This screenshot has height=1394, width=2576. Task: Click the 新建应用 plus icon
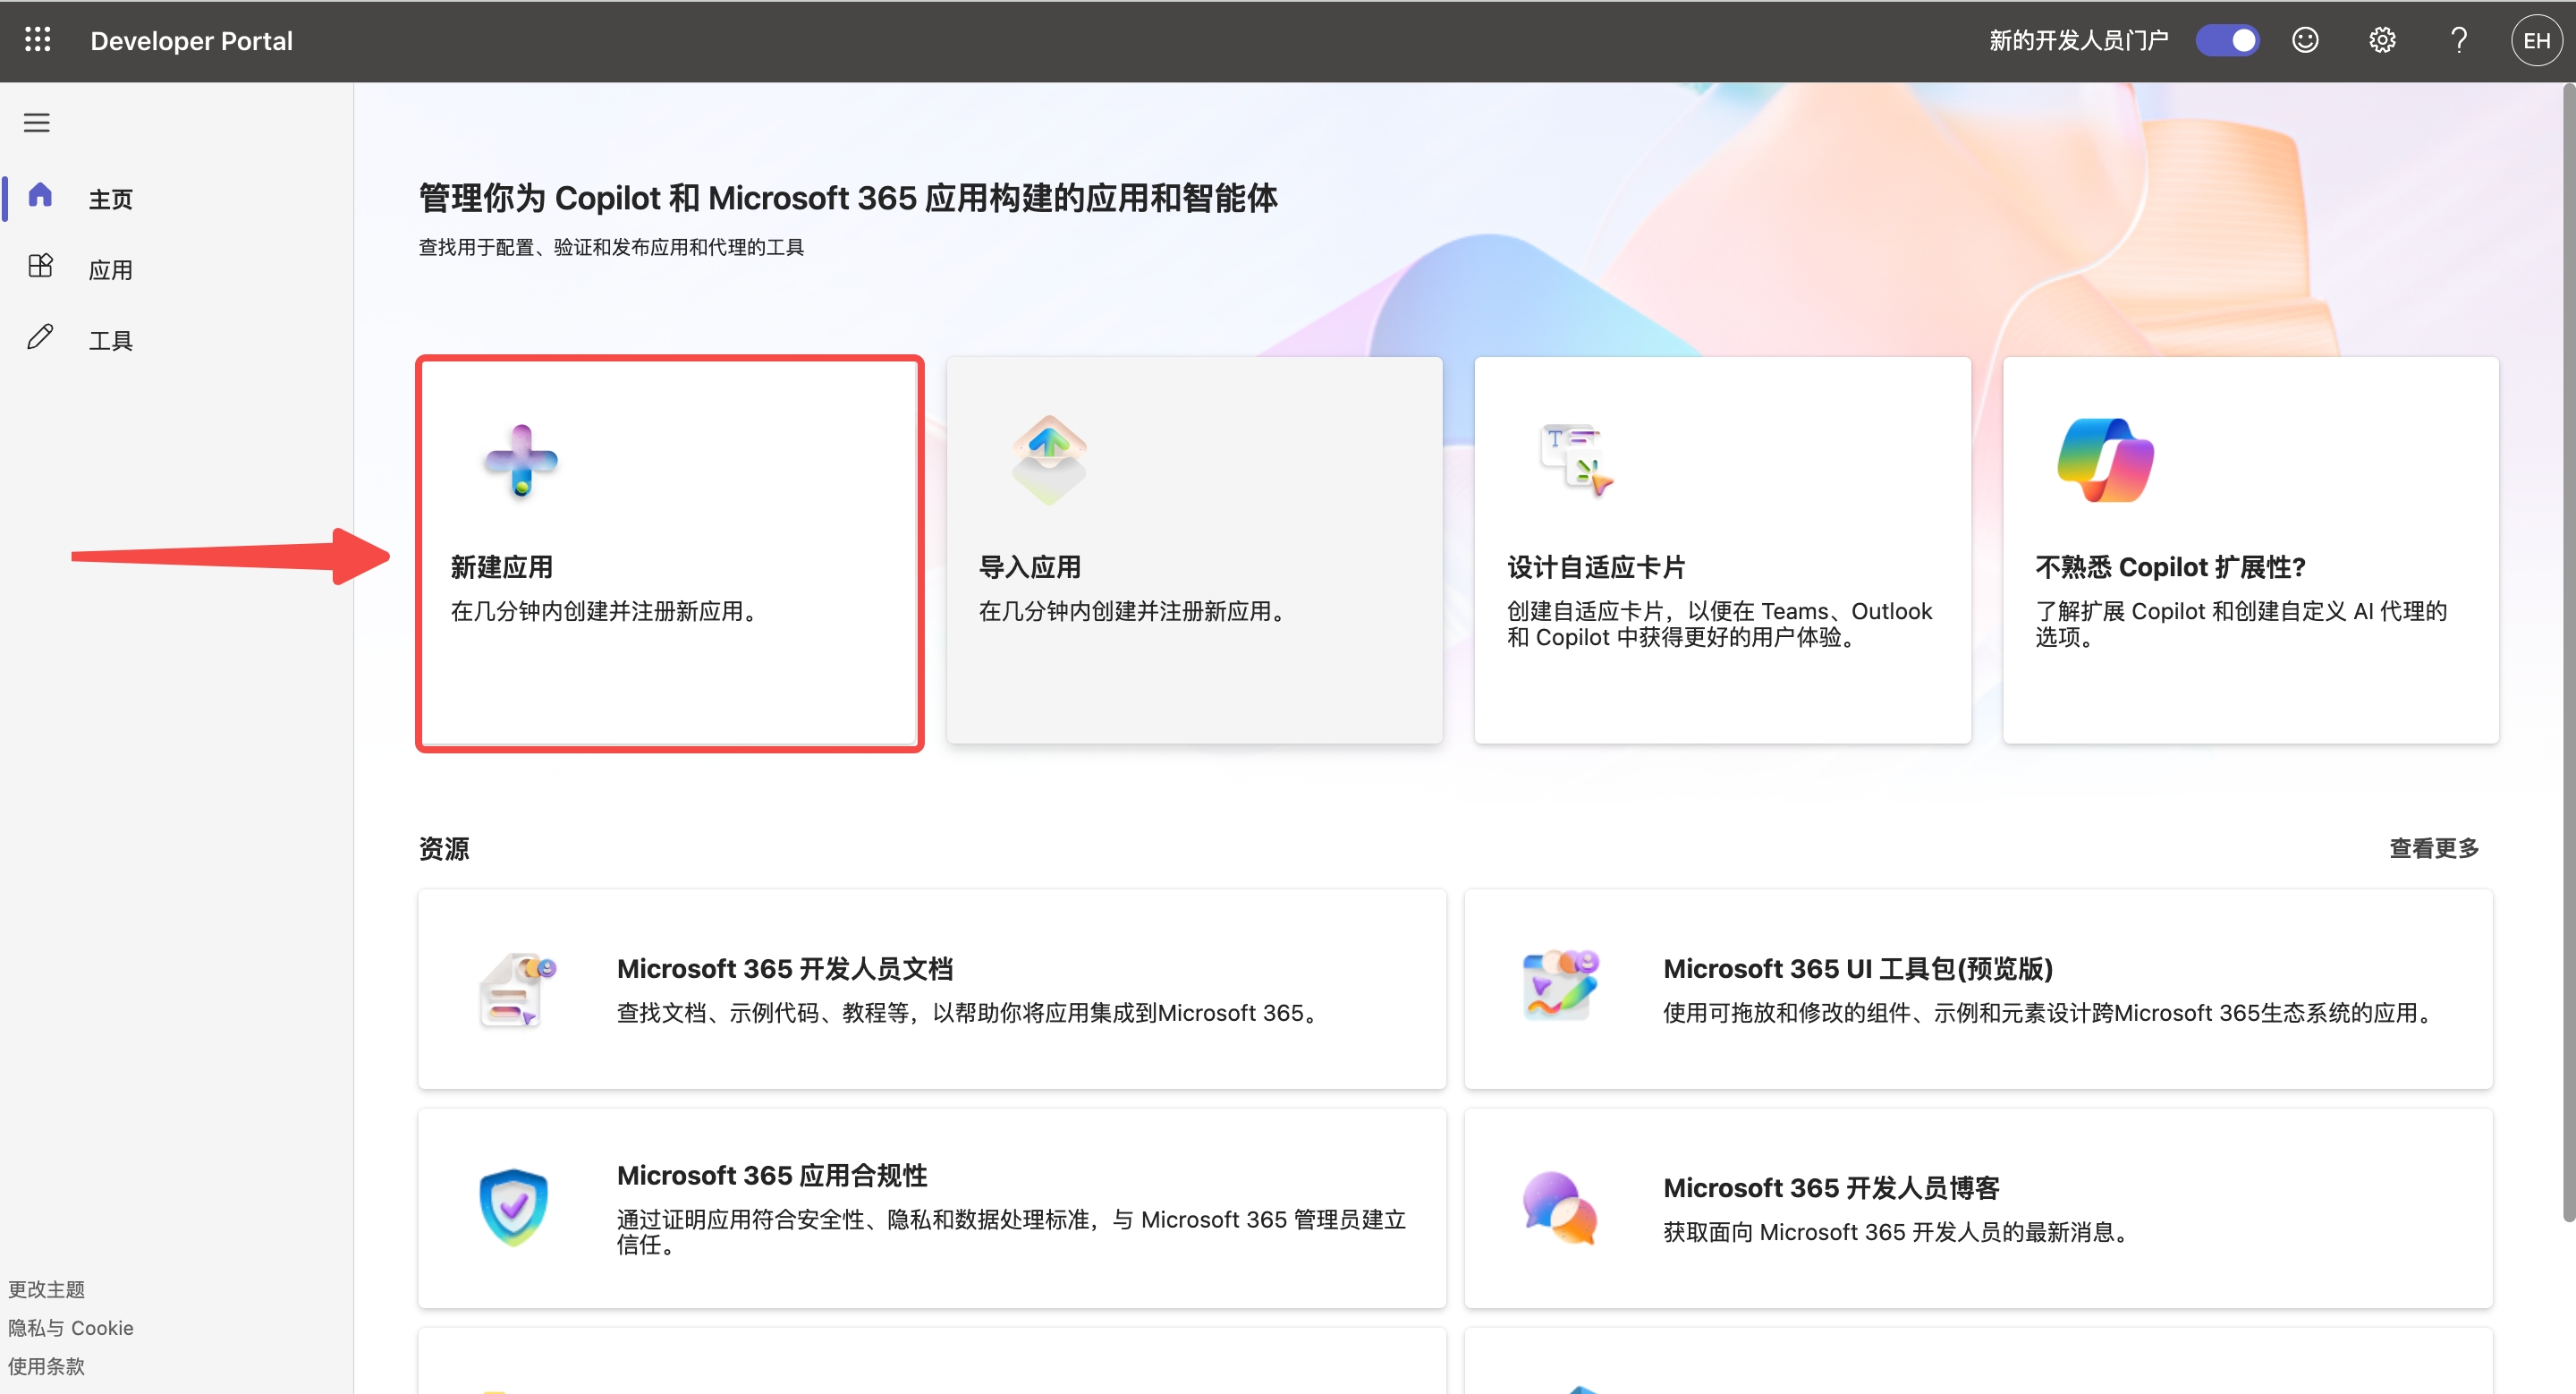[x=521, y=461]
